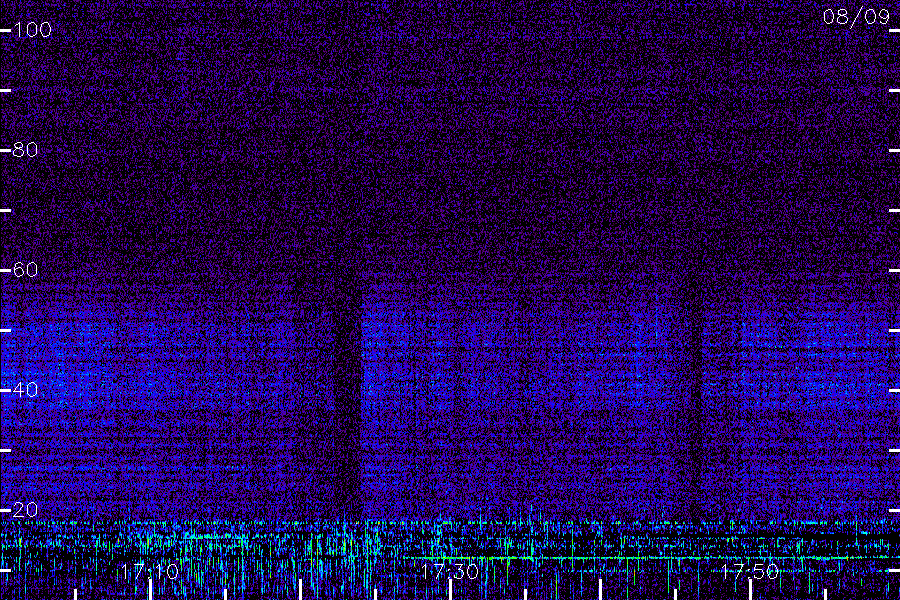
Task: Click the 40 frequency axis label
Action: 25,390
